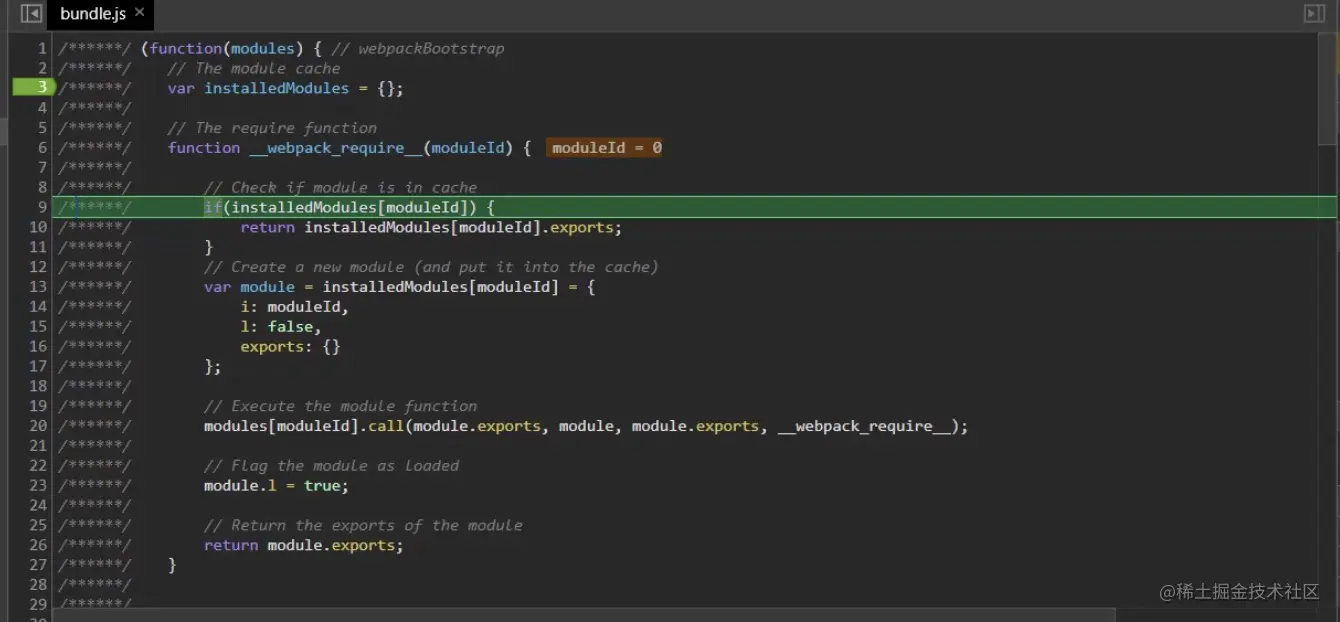Click 'installedModules' in the var declaration on line 3
The image size is (1340, 622).
[277, 88]
